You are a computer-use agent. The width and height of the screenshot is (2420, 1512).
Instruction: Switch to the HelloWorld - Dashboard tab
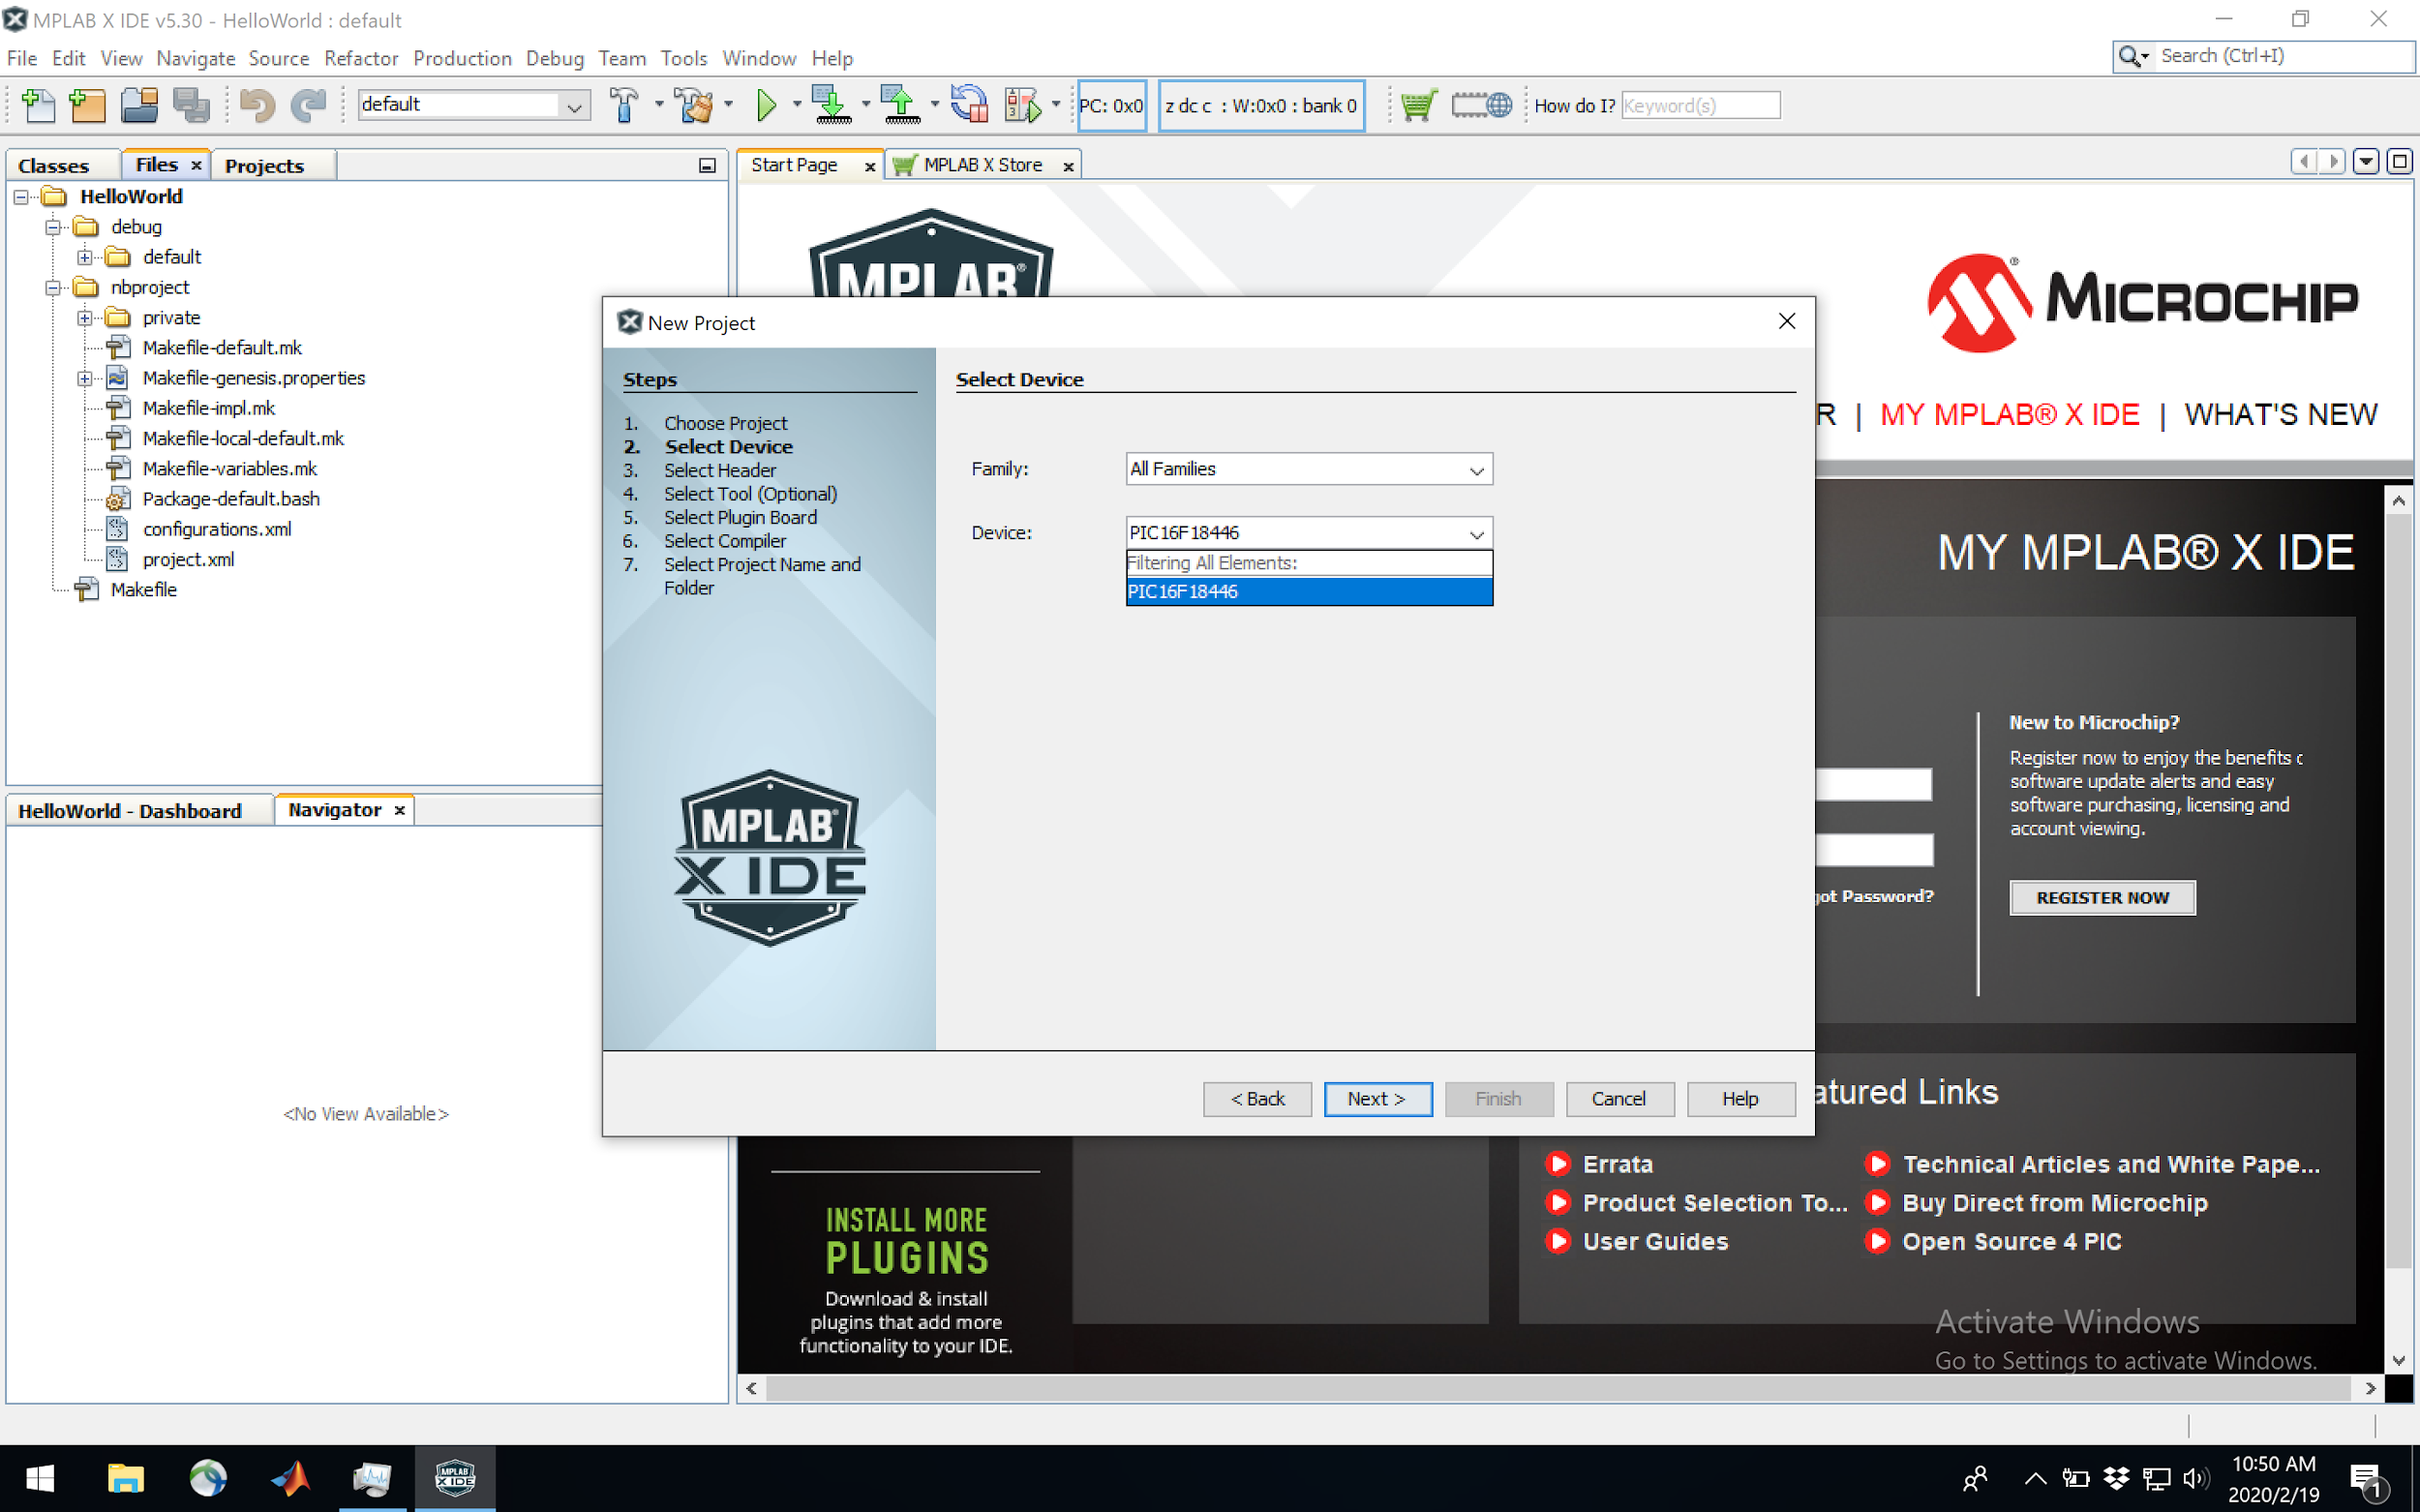click(x=130, y=811)
